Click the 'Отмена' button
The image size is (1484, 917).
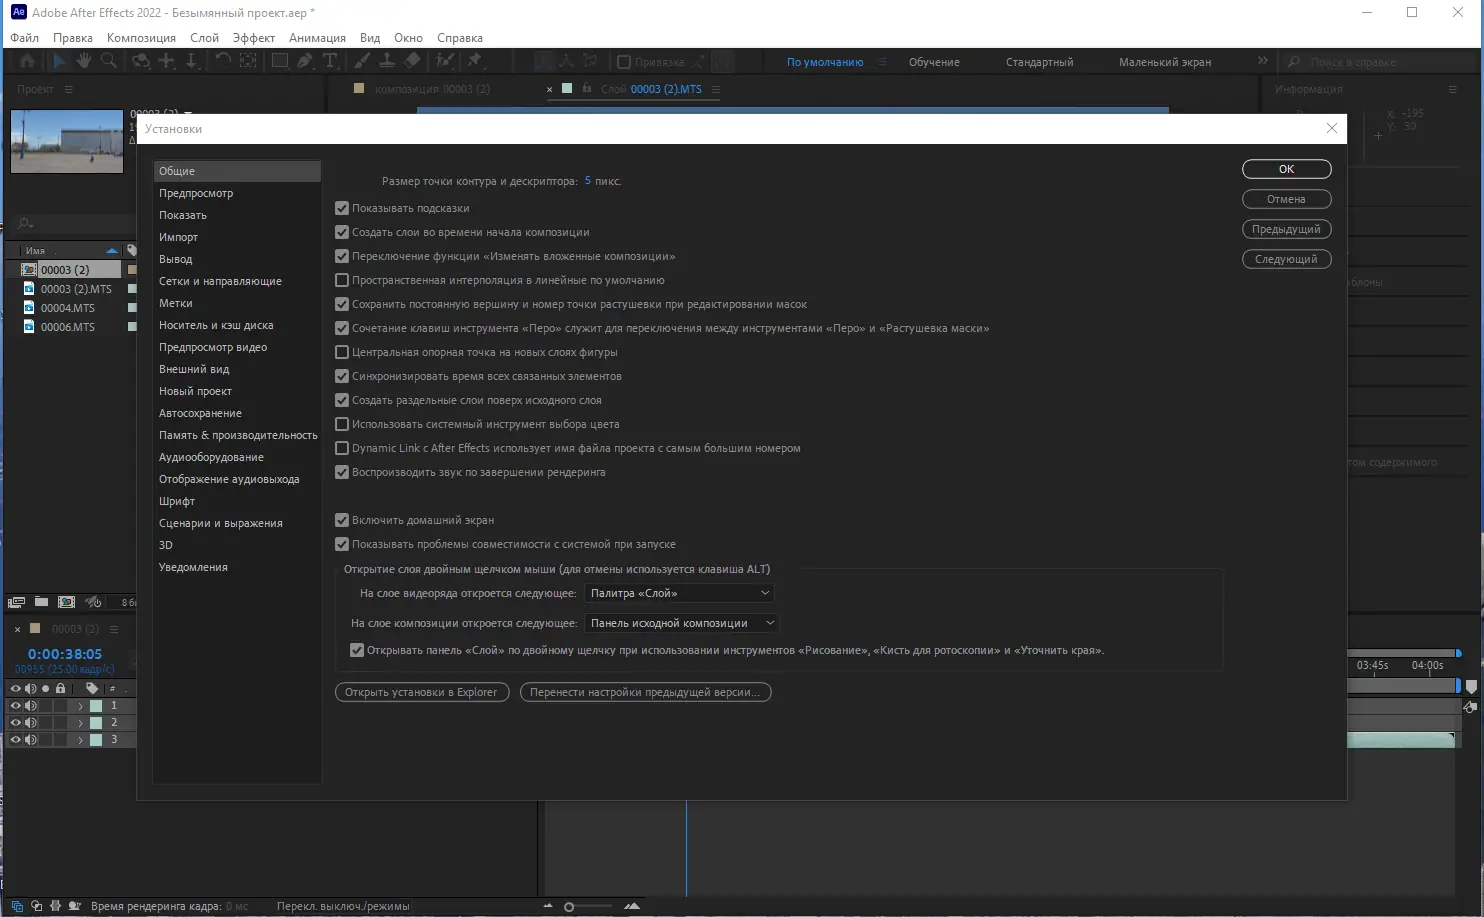point(1286,199)
